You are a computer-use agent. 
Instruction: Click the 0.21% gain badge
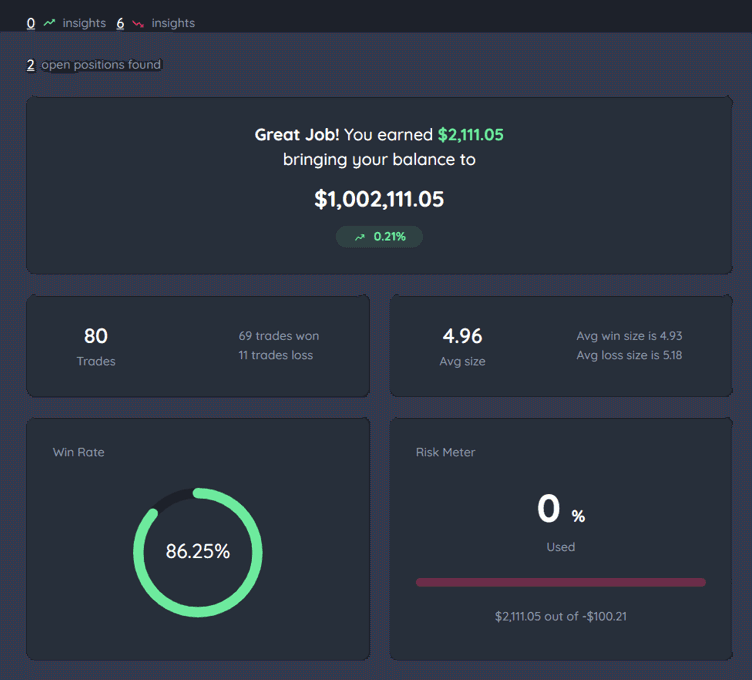coord(379,237)
